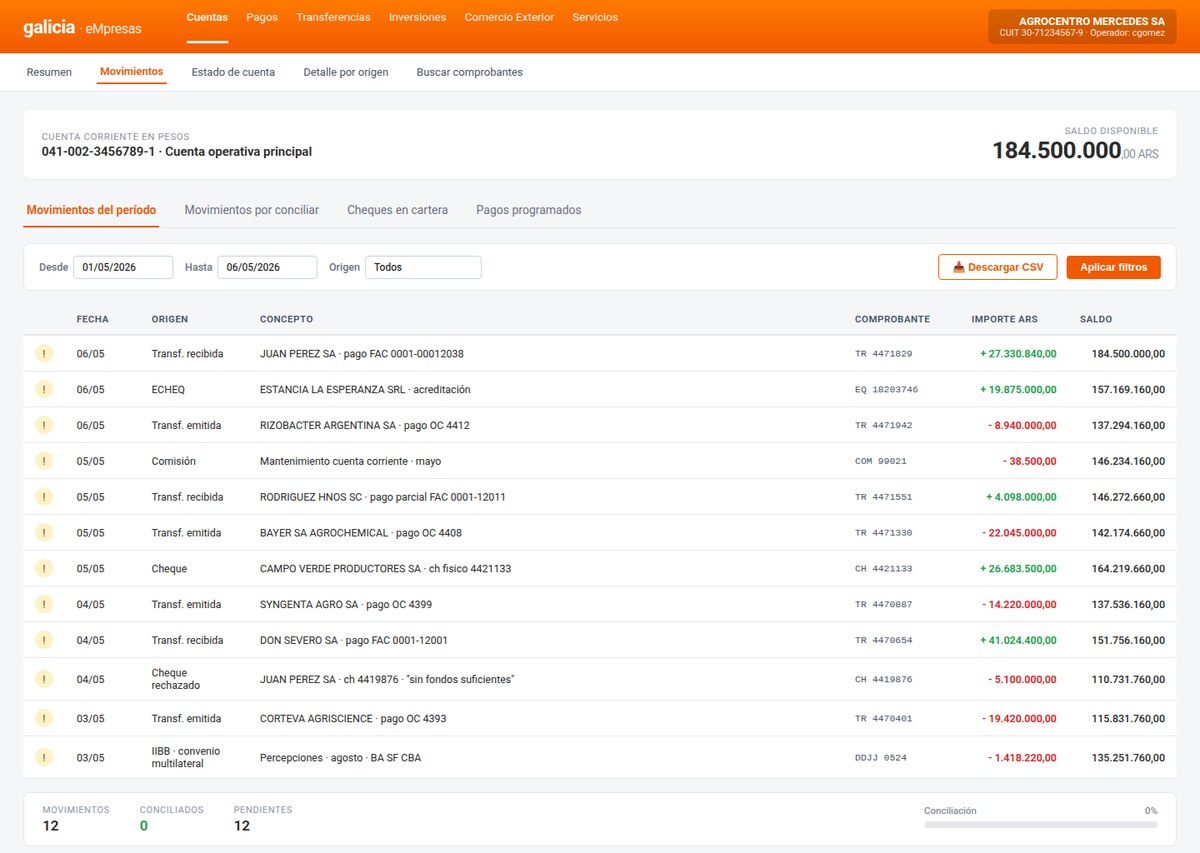Click the Aplicar filtros button
Screen dimensions: 1200x853
point(1114,267)
